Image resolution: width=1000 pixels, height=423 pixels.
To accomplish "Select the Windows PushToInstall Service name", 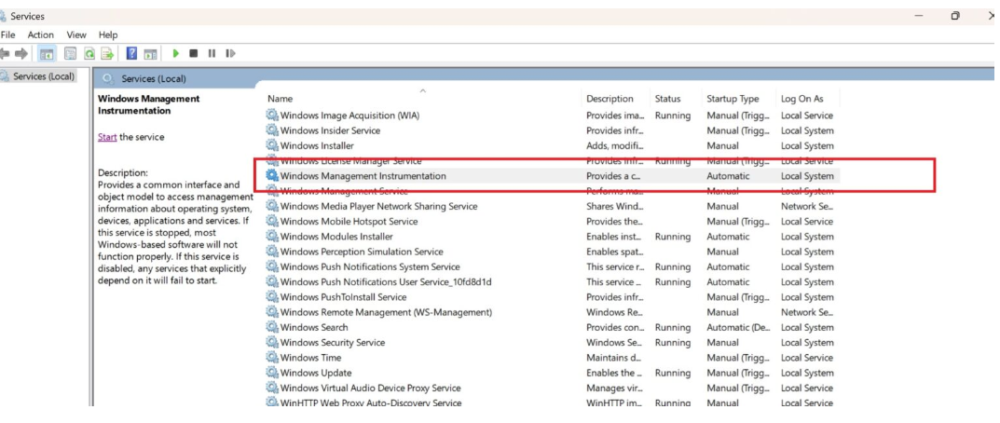I will [x=343, y=297].
